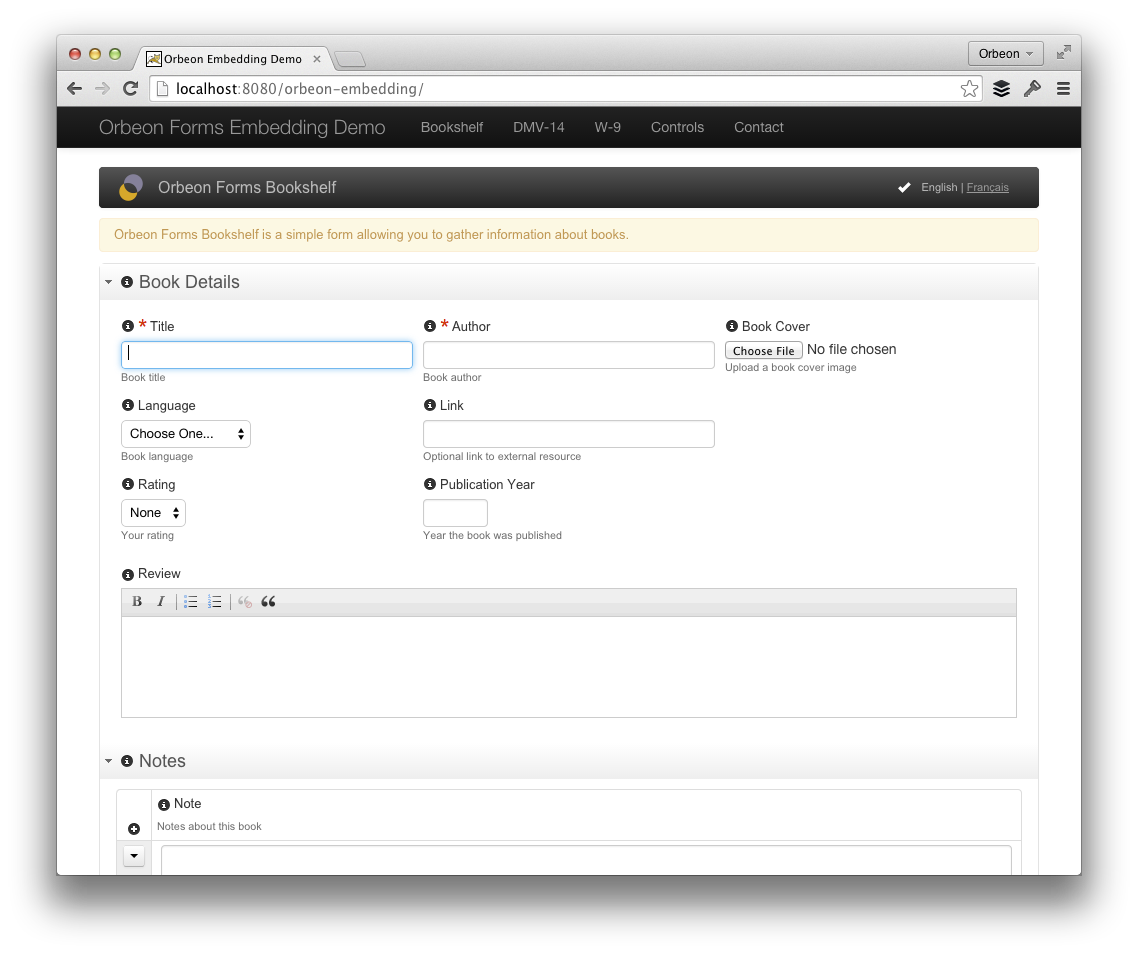This screenshot has width=1138, height=954.
Task: Switch language to Français
Action: pos(987,187)
